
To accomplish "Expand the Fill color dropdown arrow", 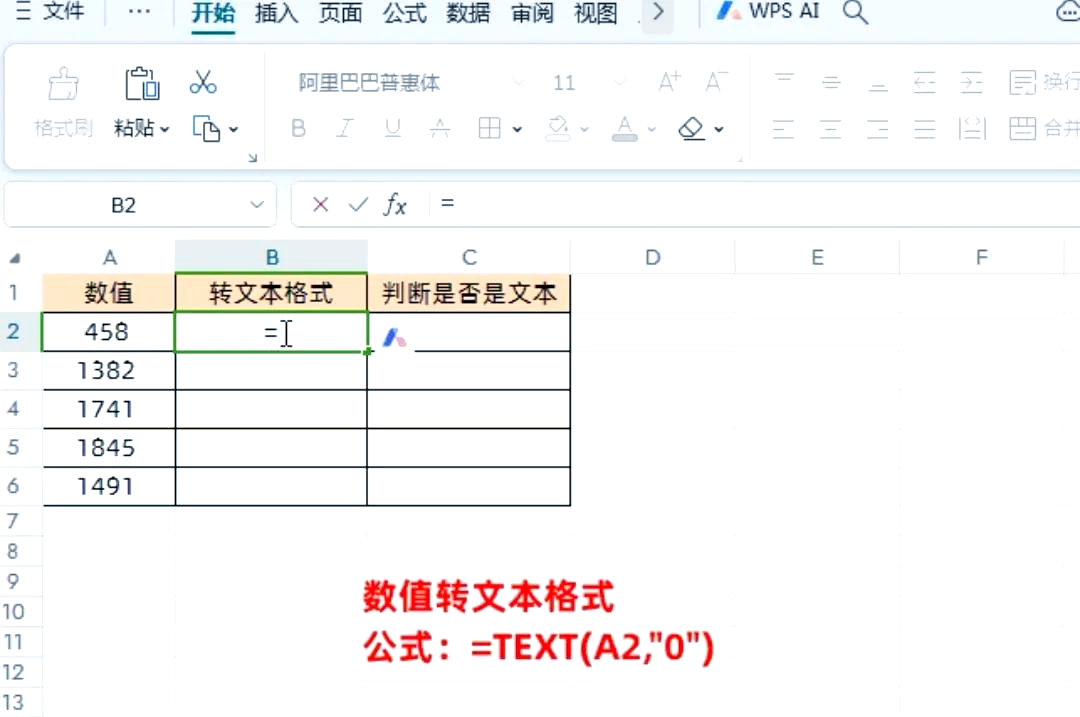I will click(x=584, y=129).
